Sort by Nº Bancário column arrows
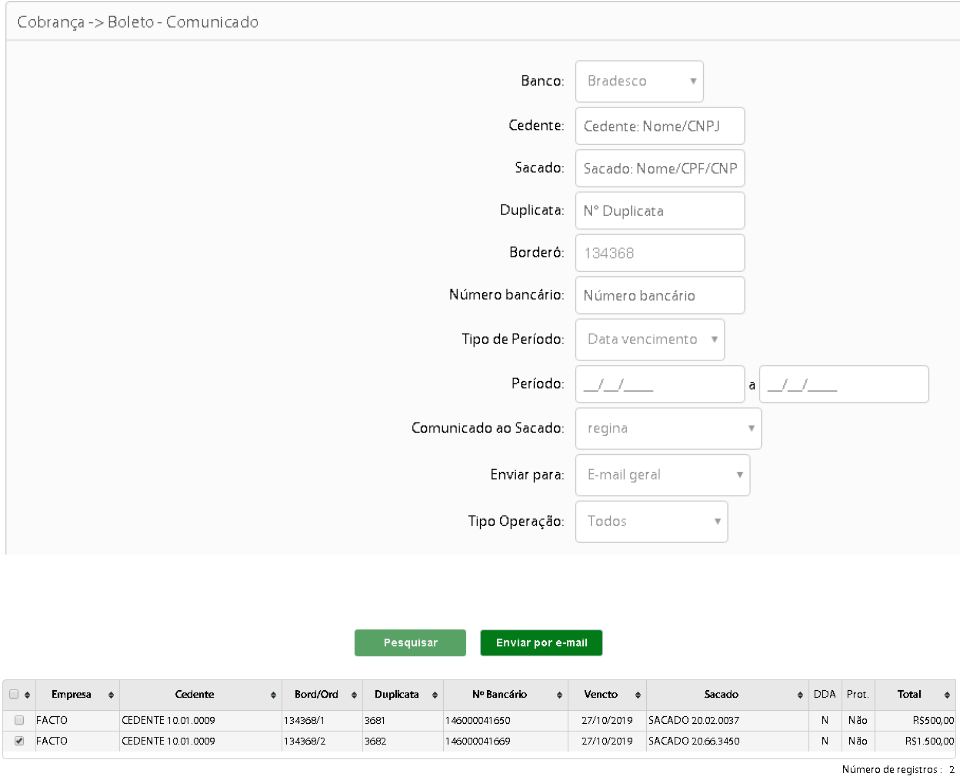The width and height of the screenshot is (961, 783). (x=560, y=695)
